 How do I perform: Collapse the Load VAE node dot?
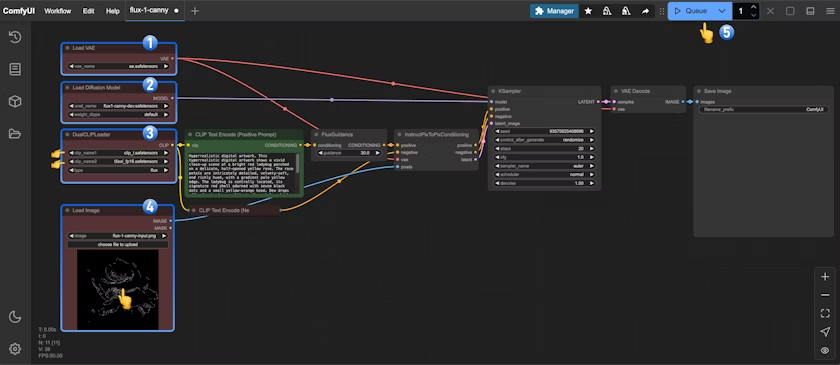(68, 48)
